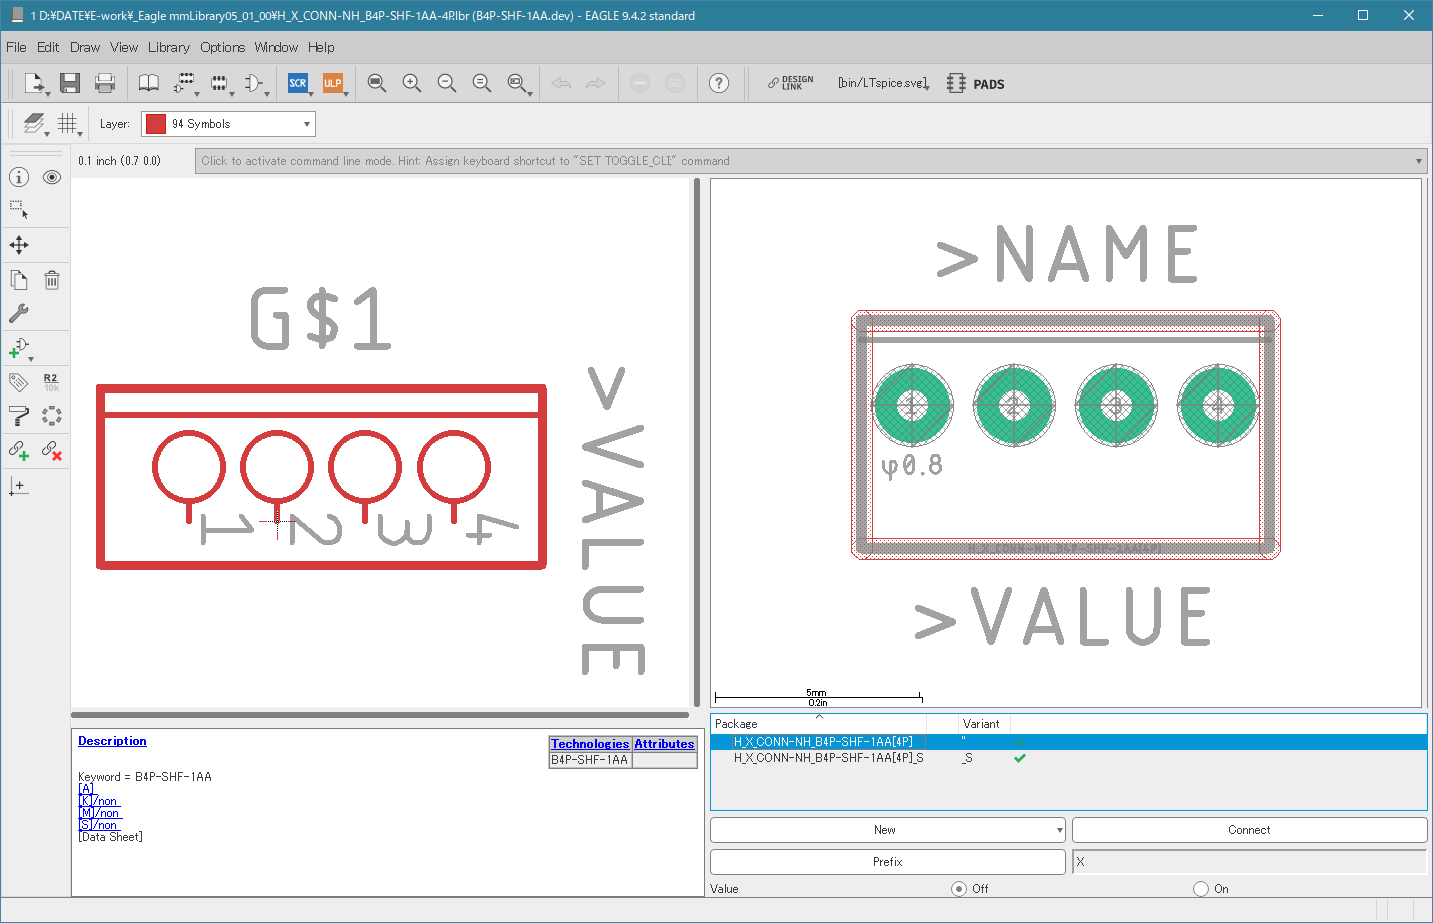
Task: Select the Value On radio button
Action: point(1201,888)
